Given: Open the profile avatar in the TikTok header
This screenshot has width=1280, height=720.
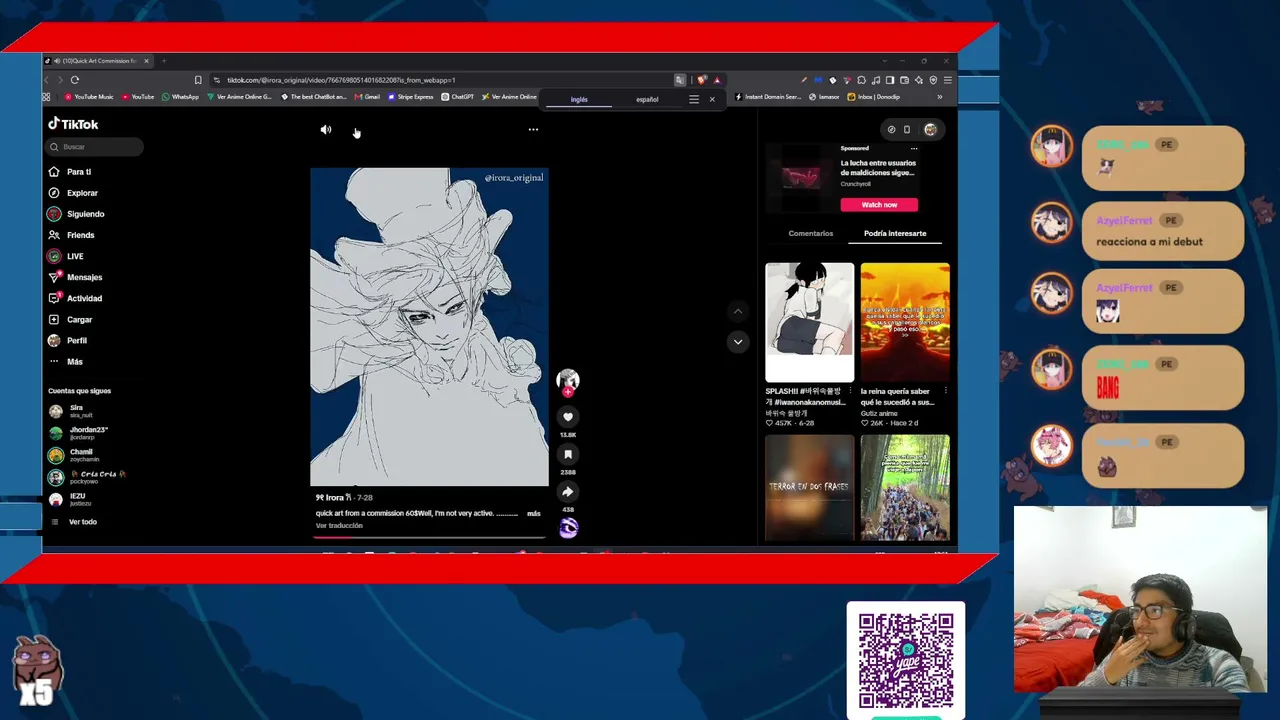Looking at the screenshot, I should coord(930,129).
